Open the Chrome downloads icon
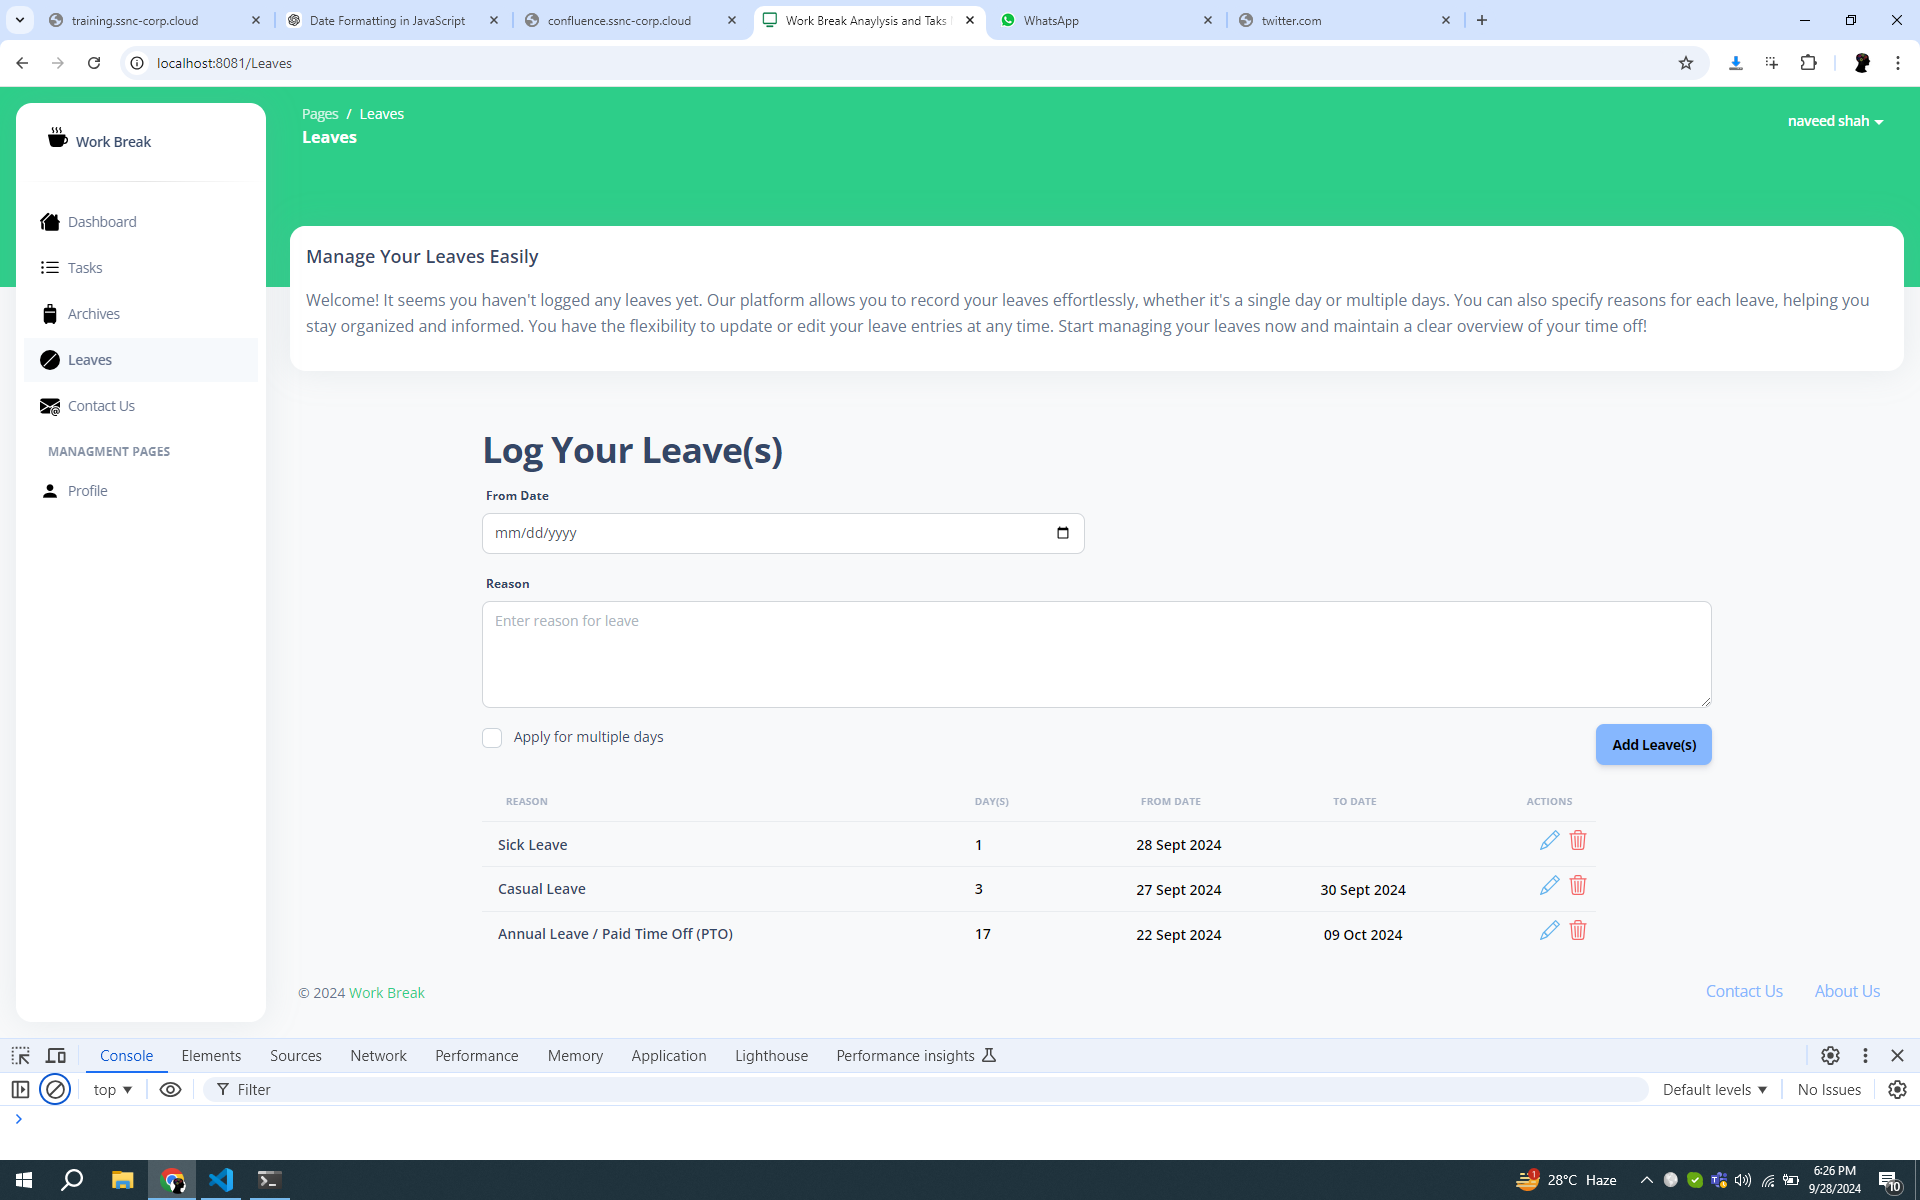 1736,63
